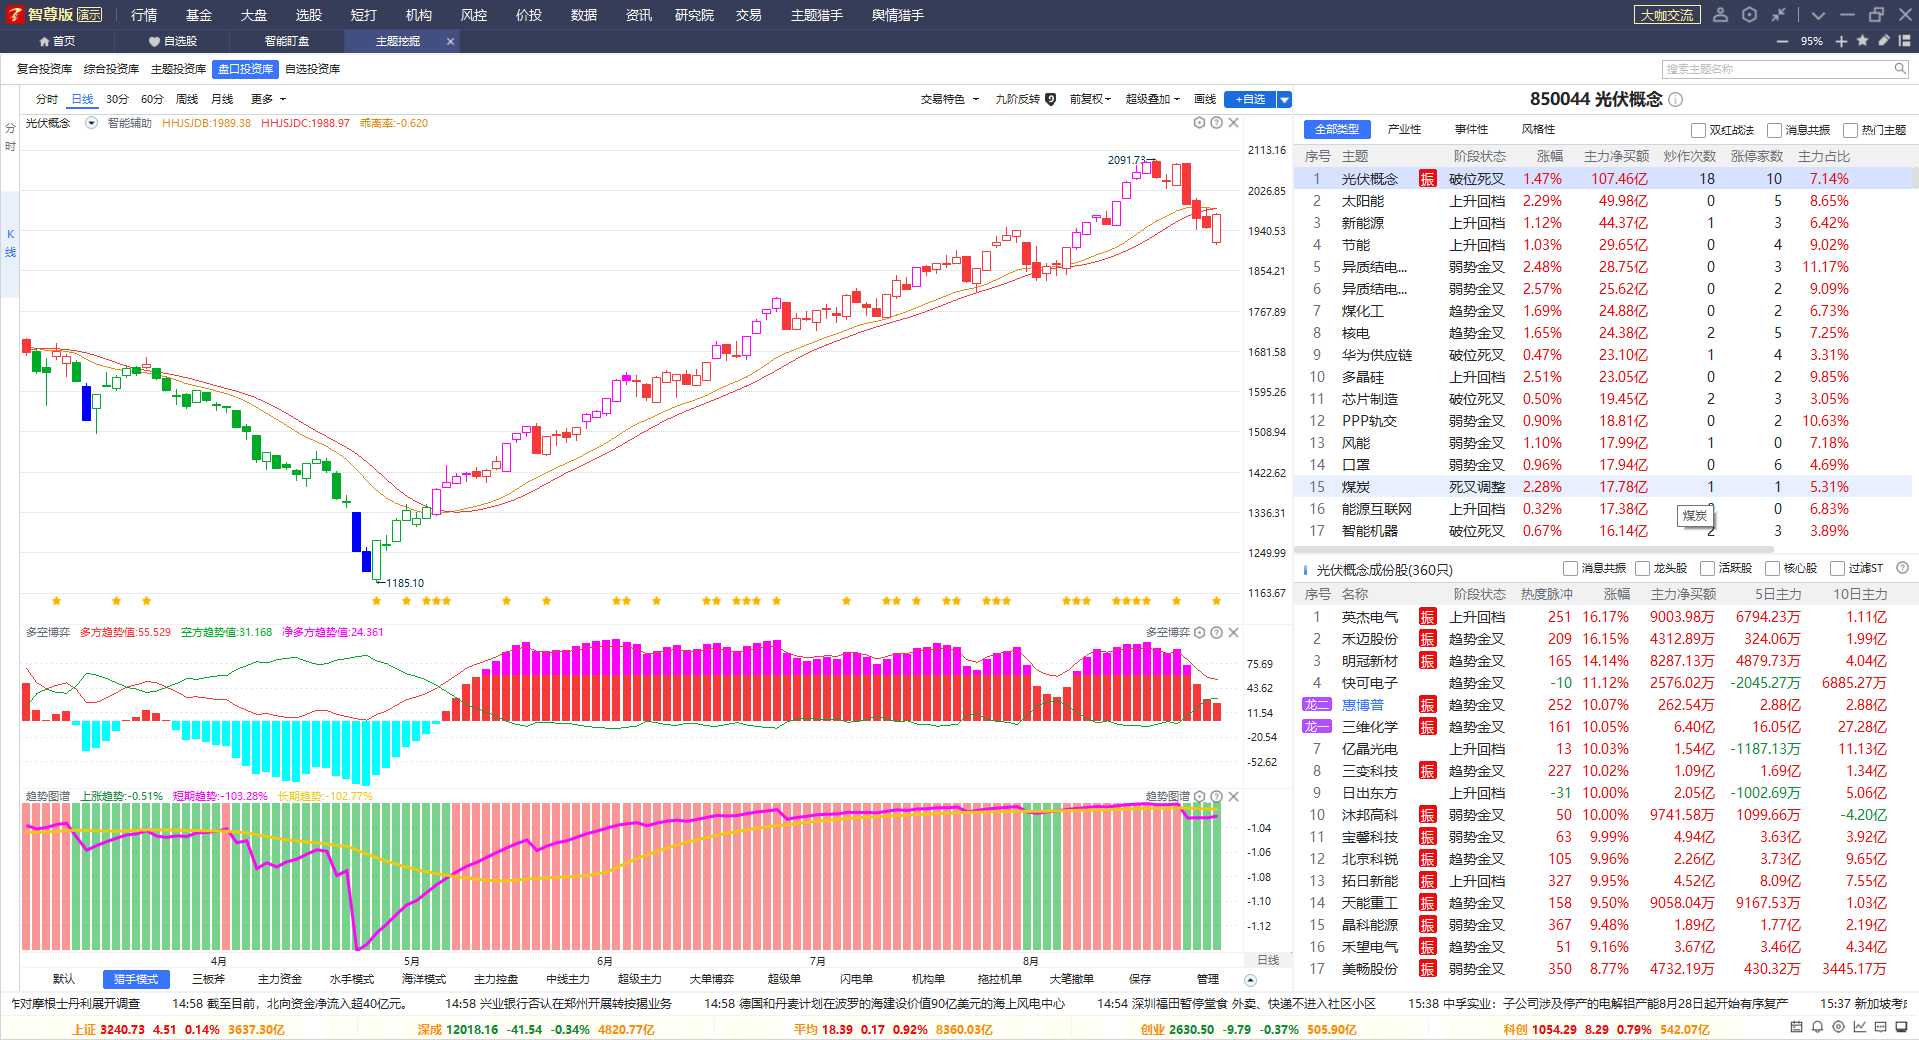
Task: Open the 交易特色 dropdown
Action: pos(949,99)
